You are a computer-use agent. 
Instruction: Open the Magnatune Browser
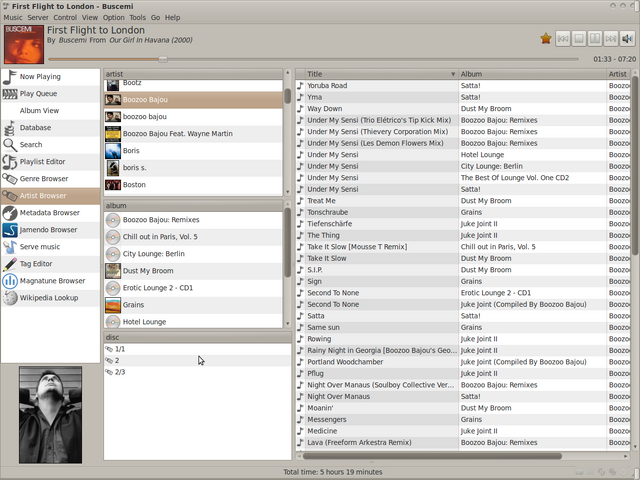tap(51, 281)
